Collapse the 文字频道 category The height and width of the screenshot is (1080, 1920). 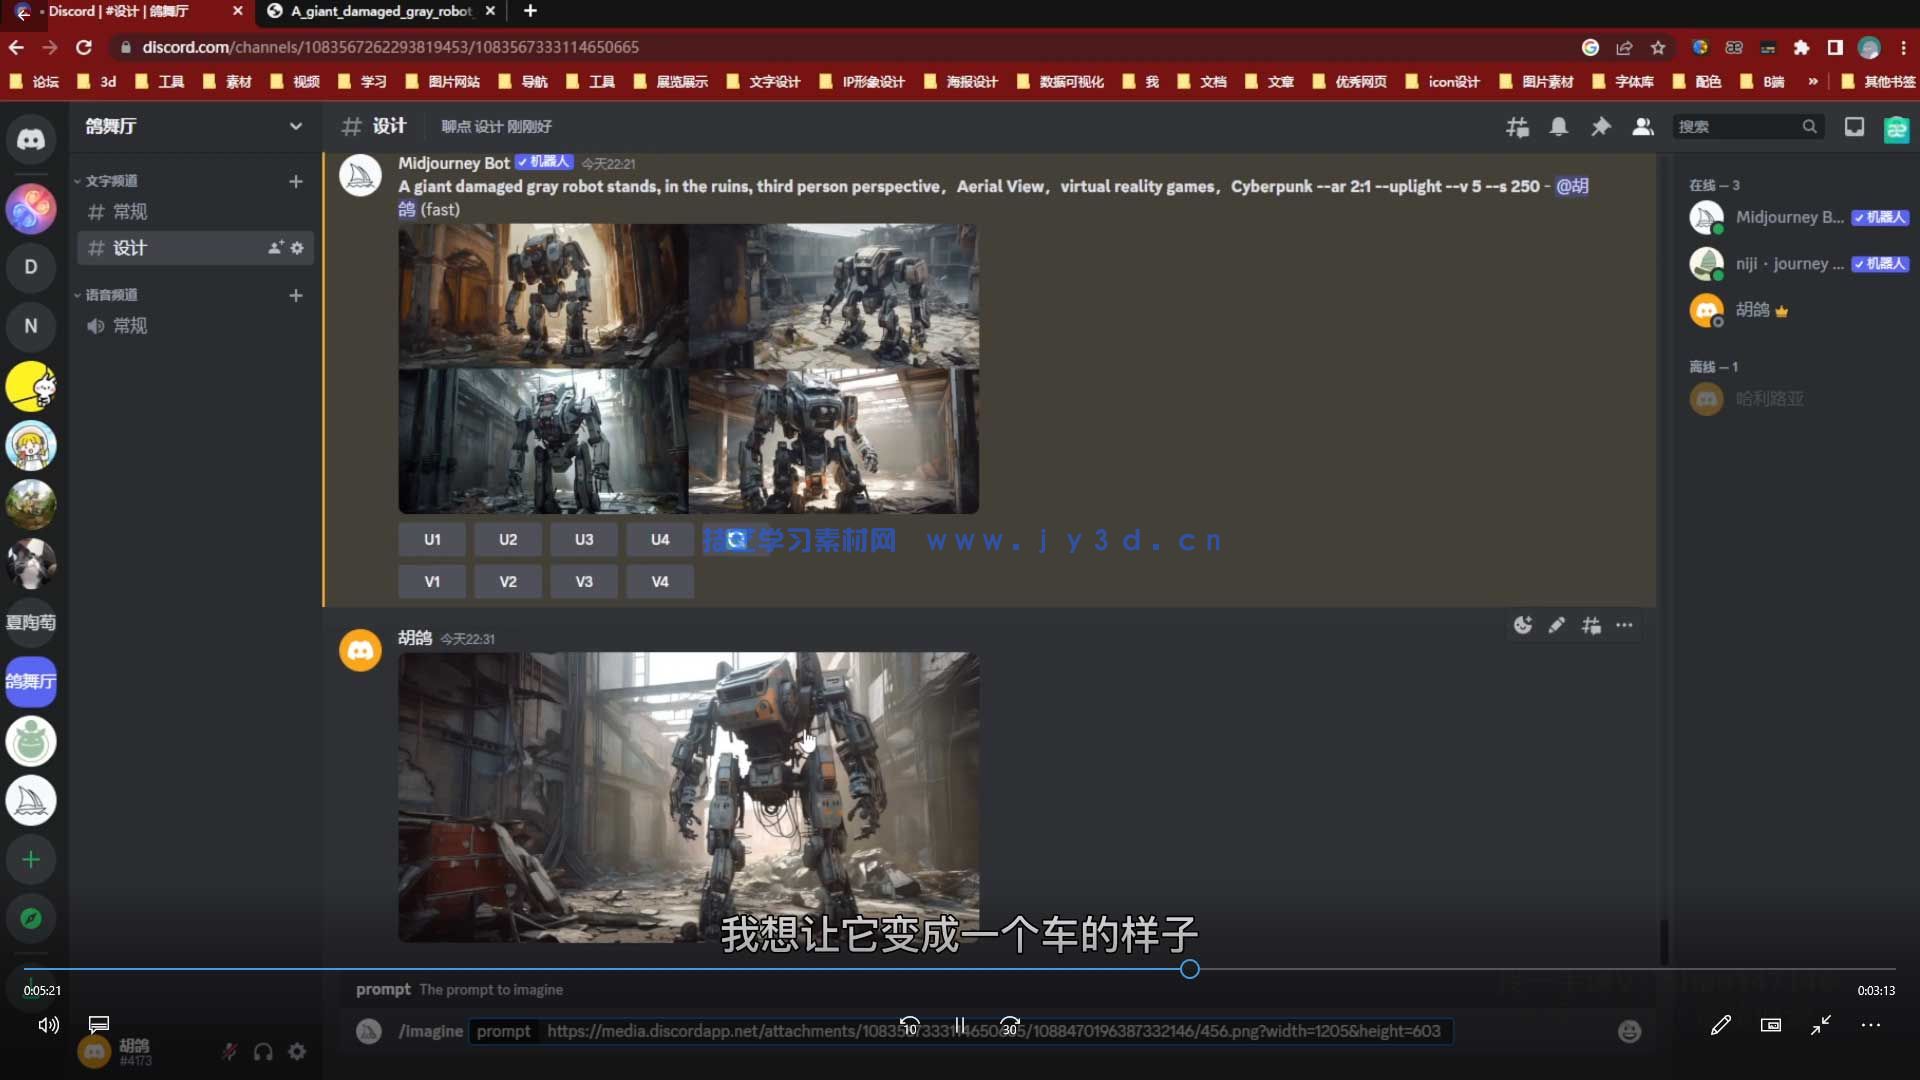[x=110, y=180]
